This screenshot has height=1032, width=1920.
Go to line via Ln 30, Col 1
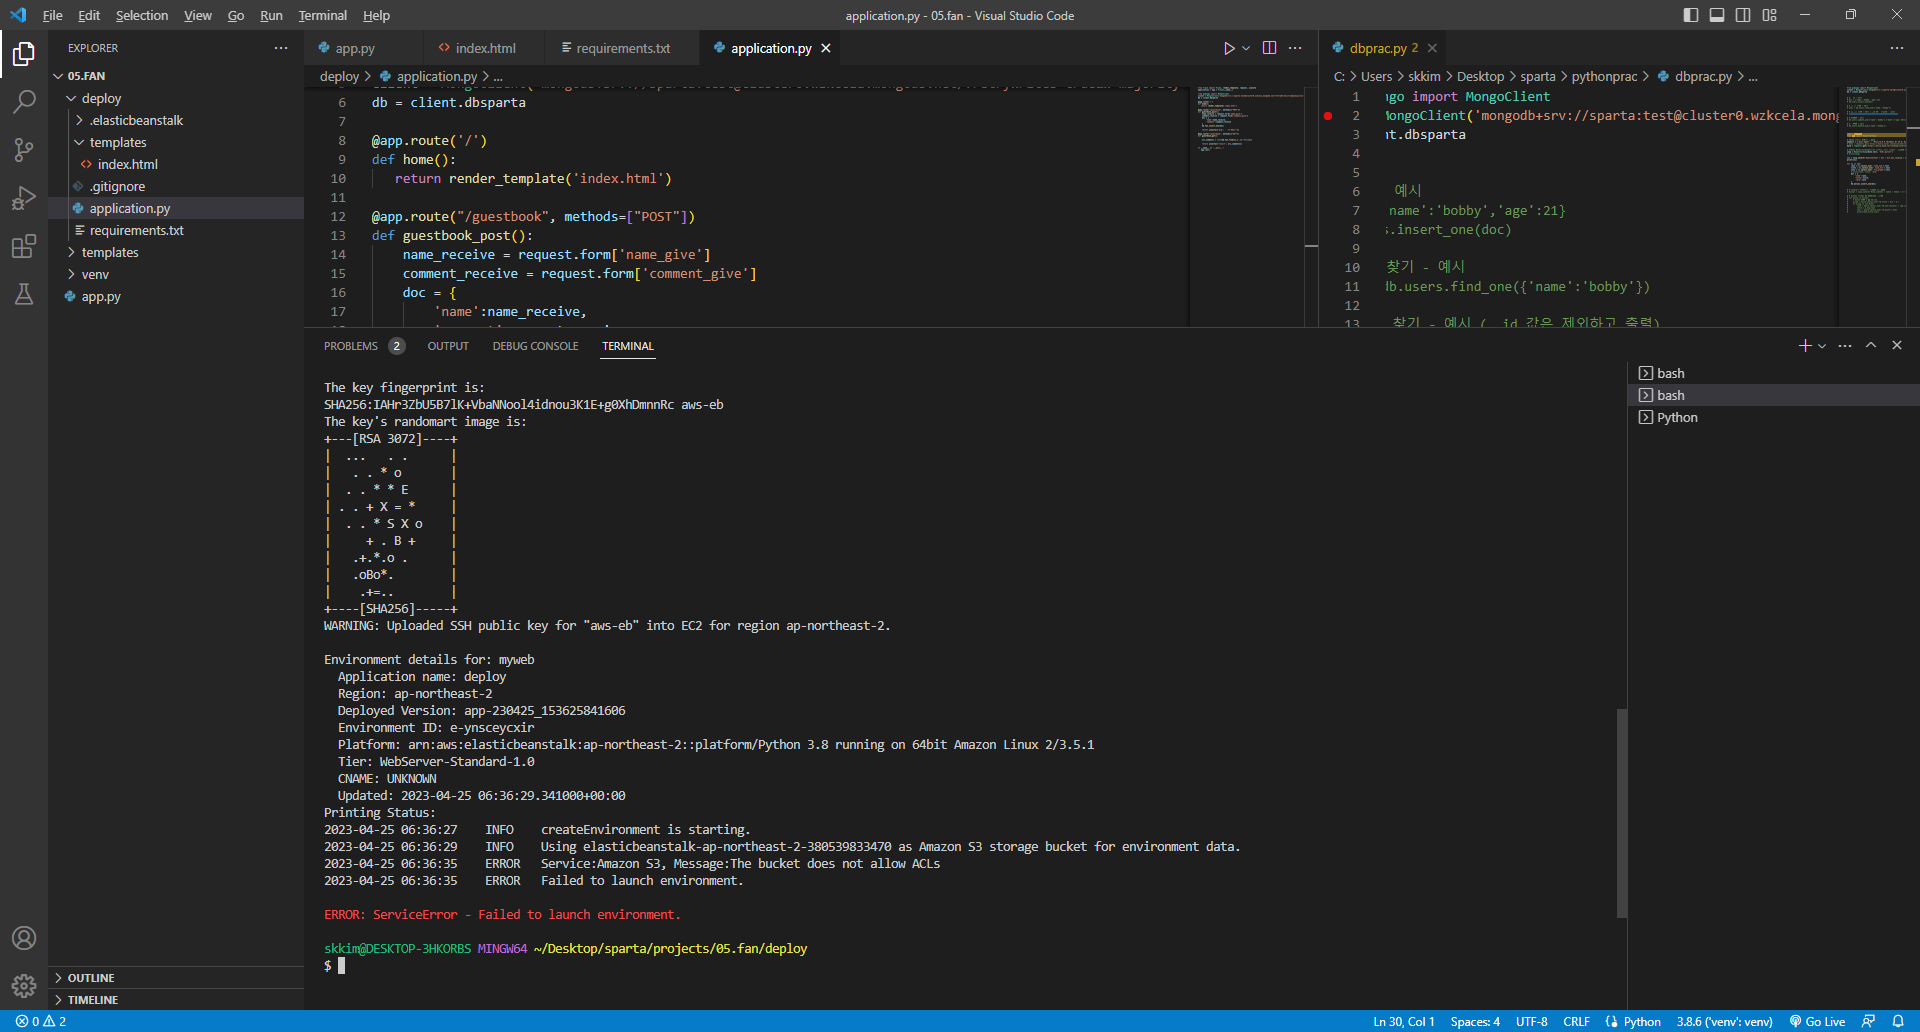point(1403,1021)
